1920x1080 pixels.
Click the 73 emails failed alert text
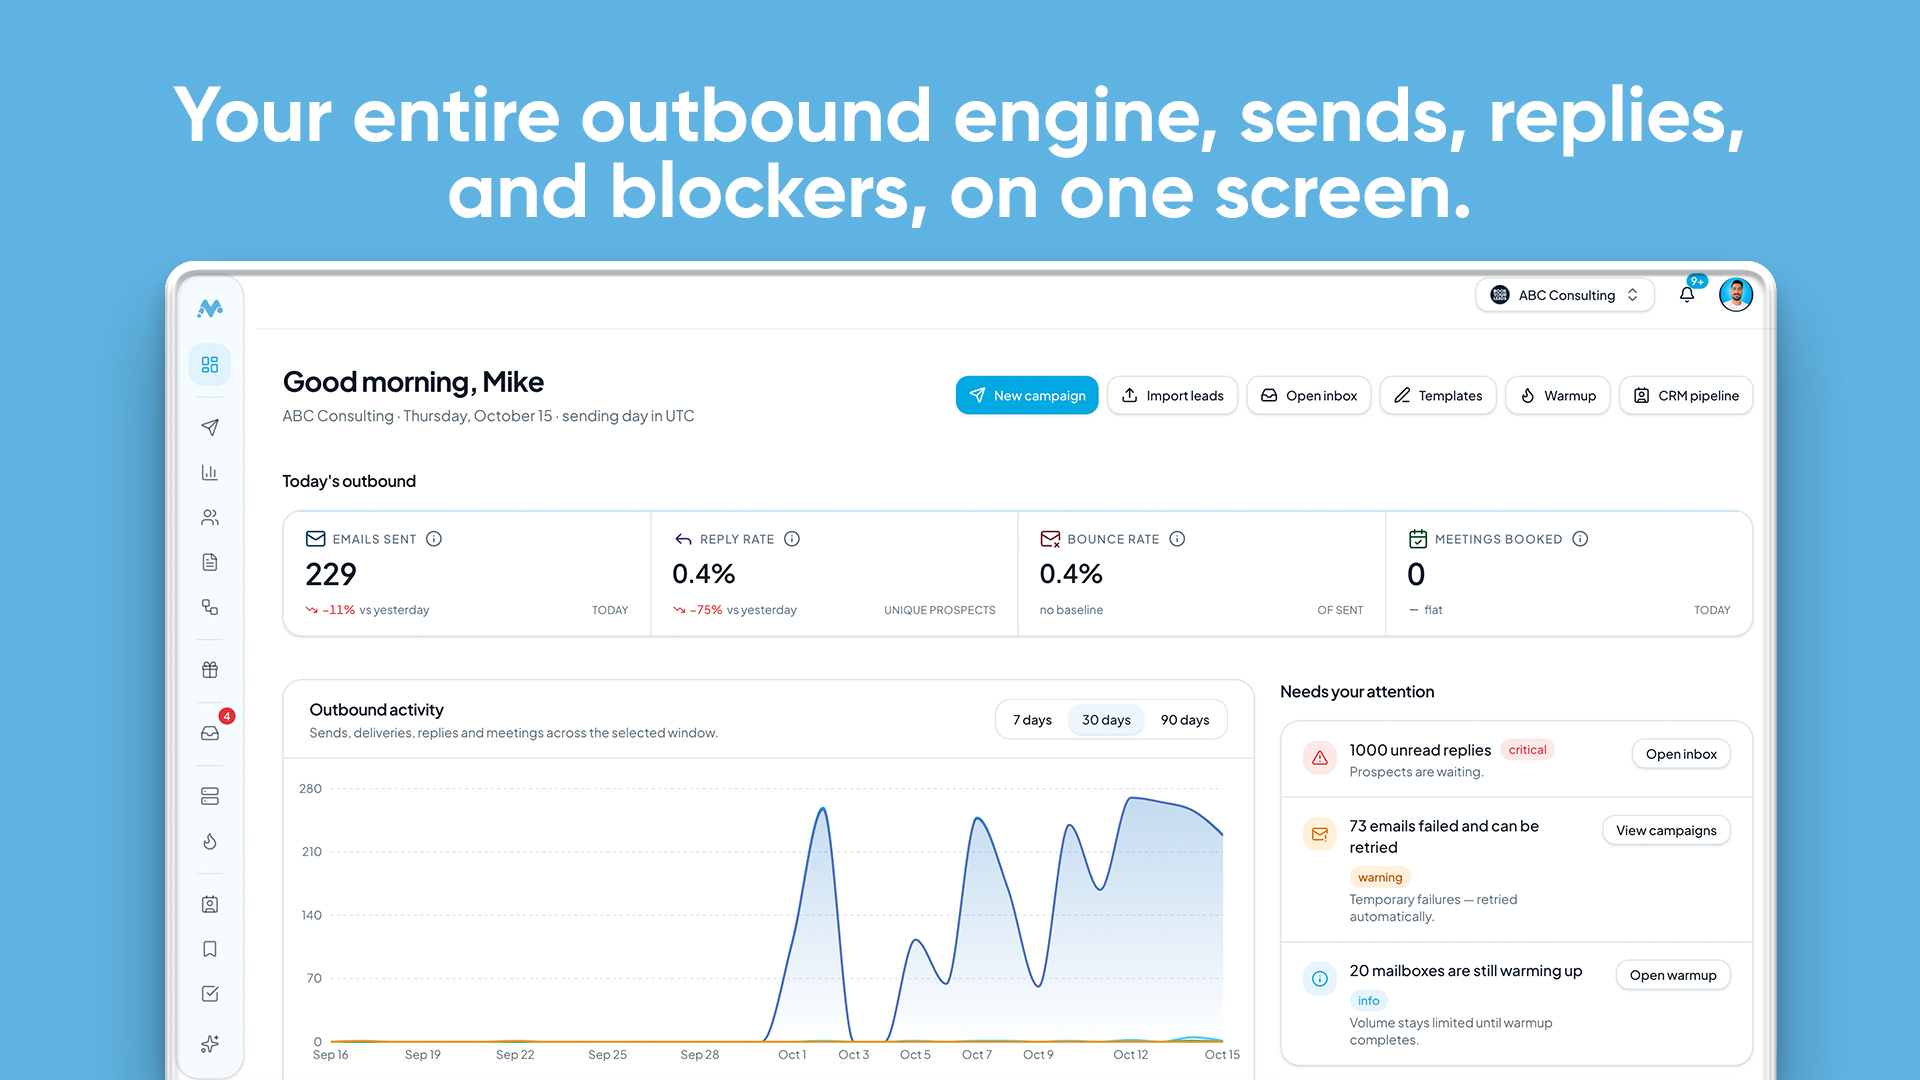pos(1444,837)
